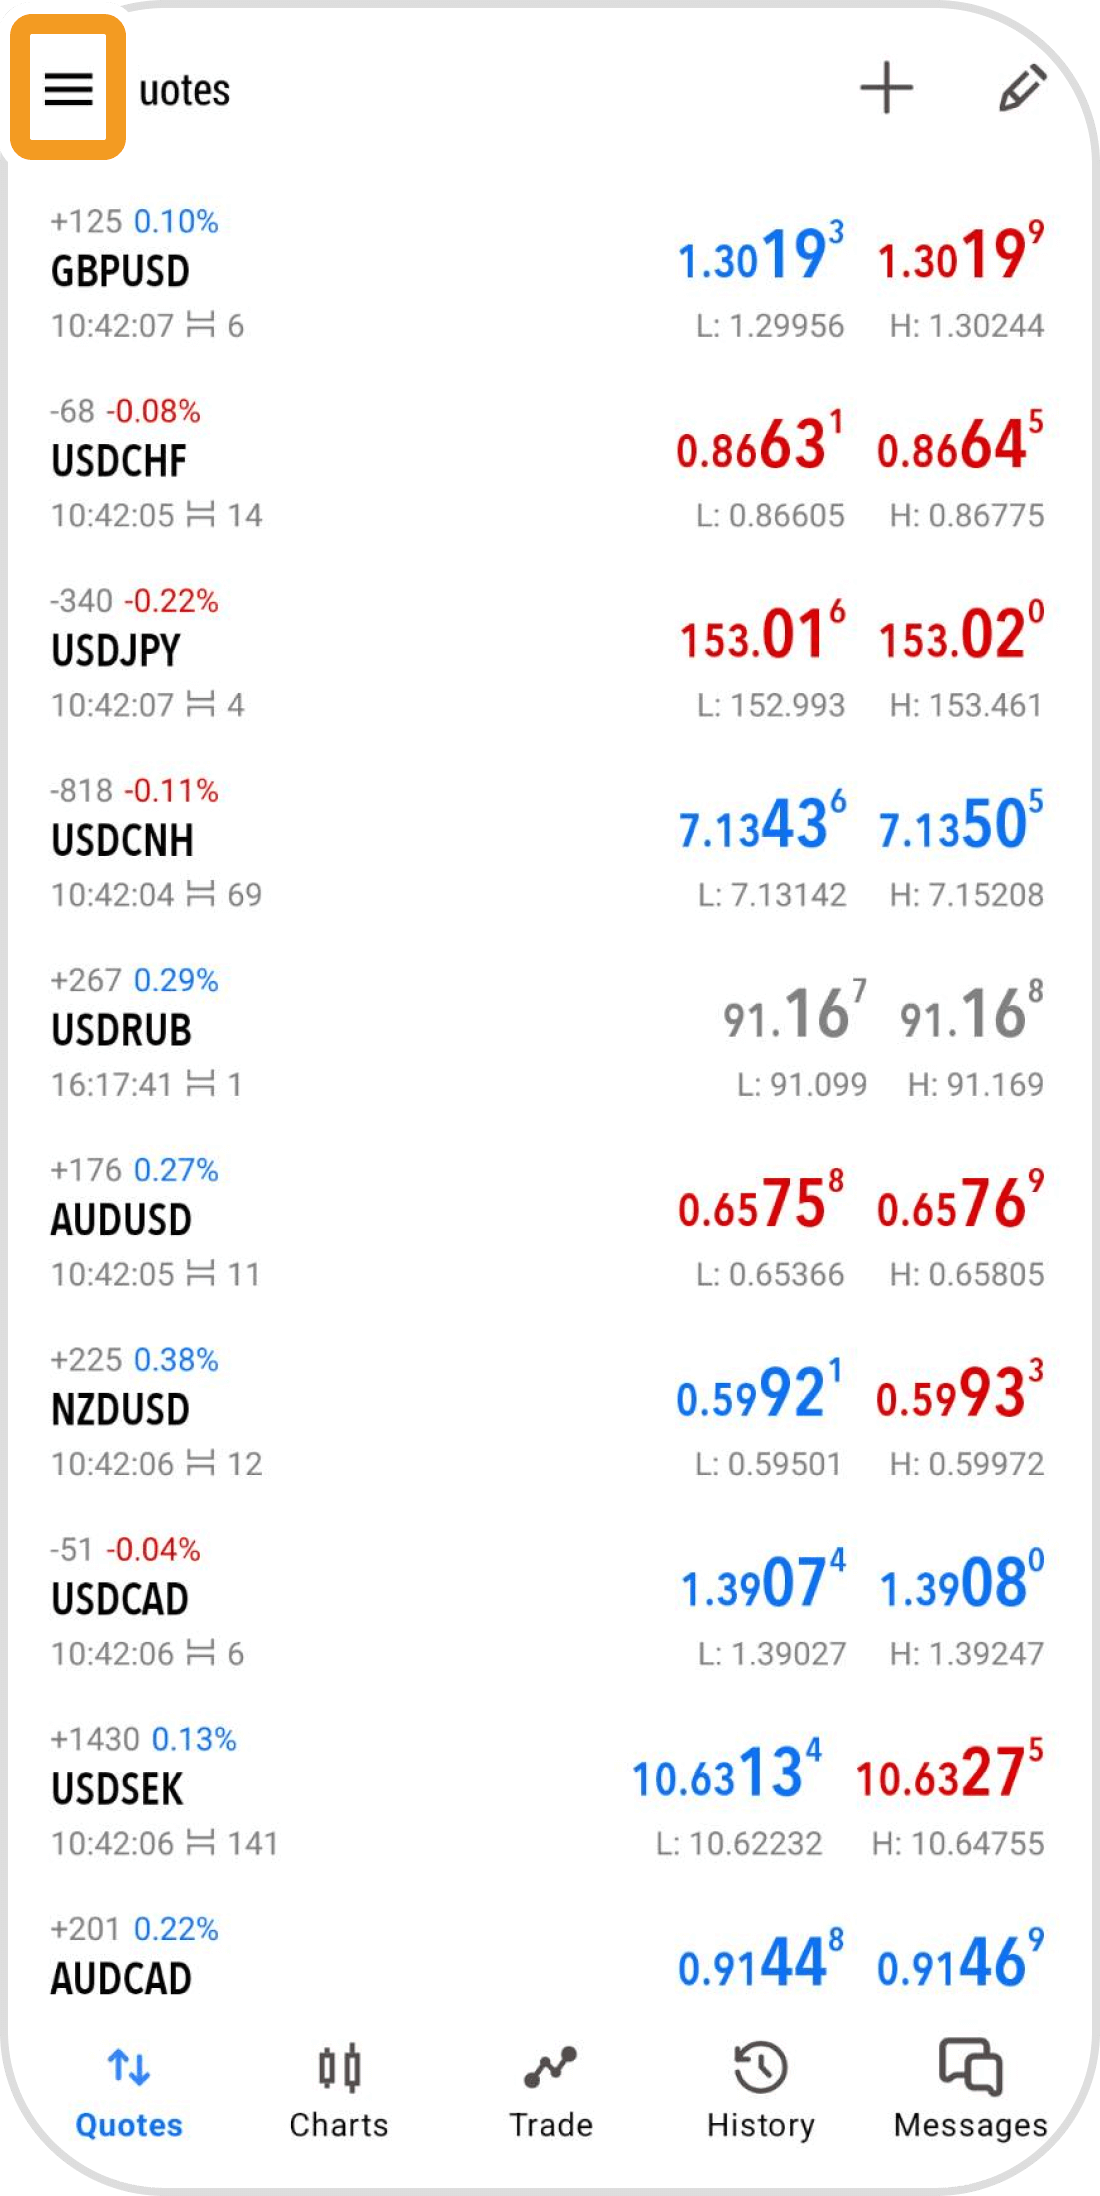Choose the AUDUSD quote row

coord(400,1221)
